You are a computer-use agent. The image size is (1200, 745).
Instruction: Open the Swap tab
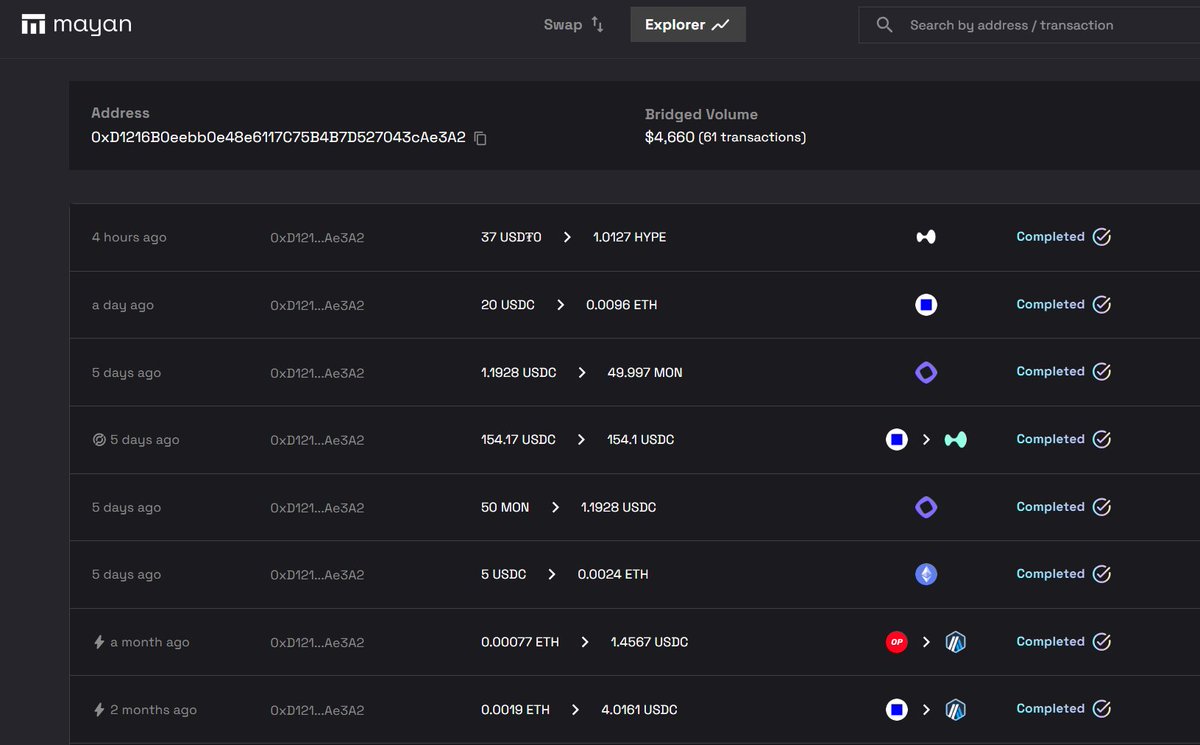[x=574, y=25]
